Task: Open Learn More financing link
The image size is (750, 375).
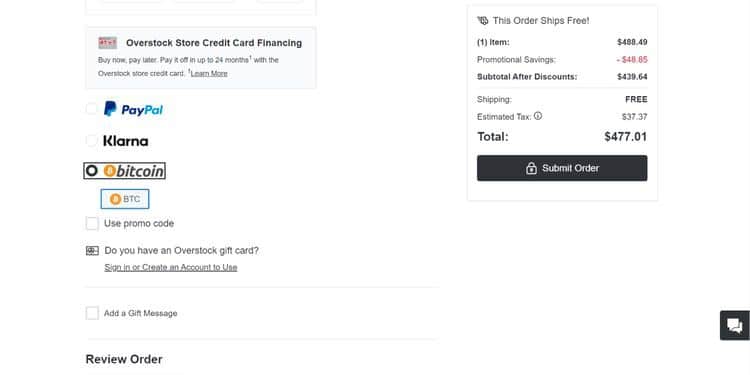Action: (x=209, y=73)
